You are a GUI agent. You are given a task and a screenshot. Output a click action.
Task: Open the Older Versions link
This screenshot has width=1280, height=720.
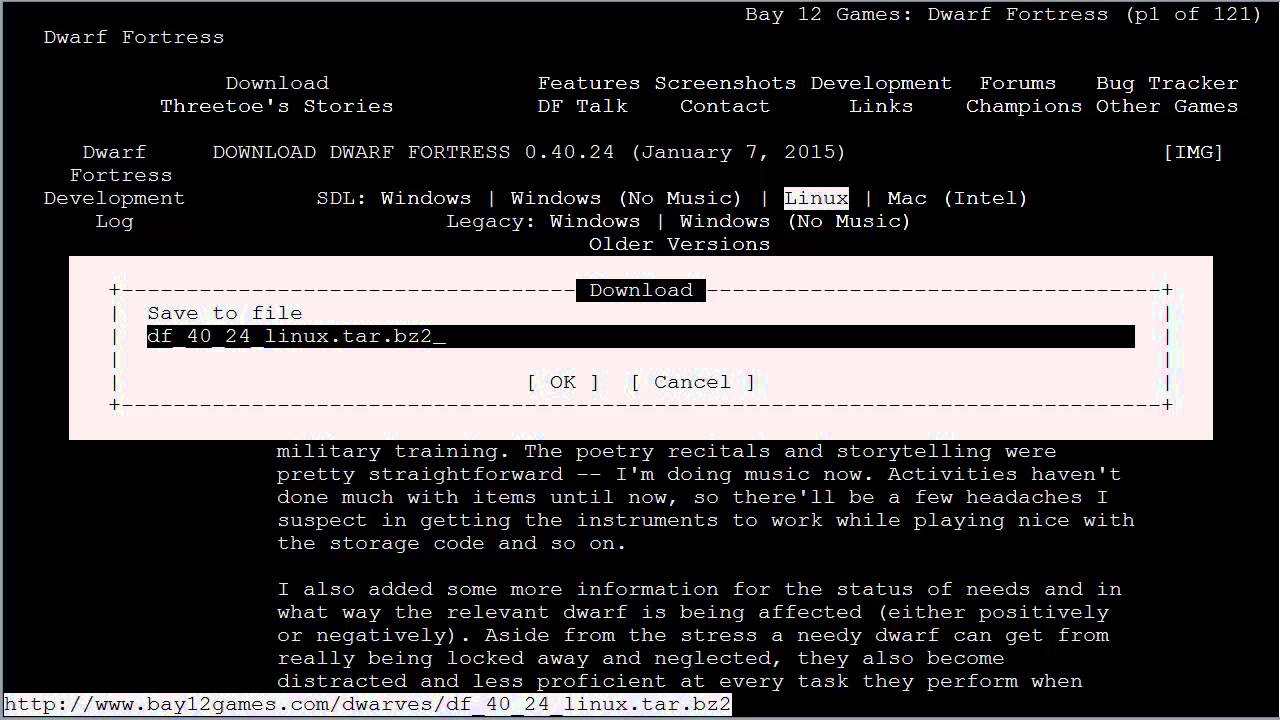(x=680, y=244)
